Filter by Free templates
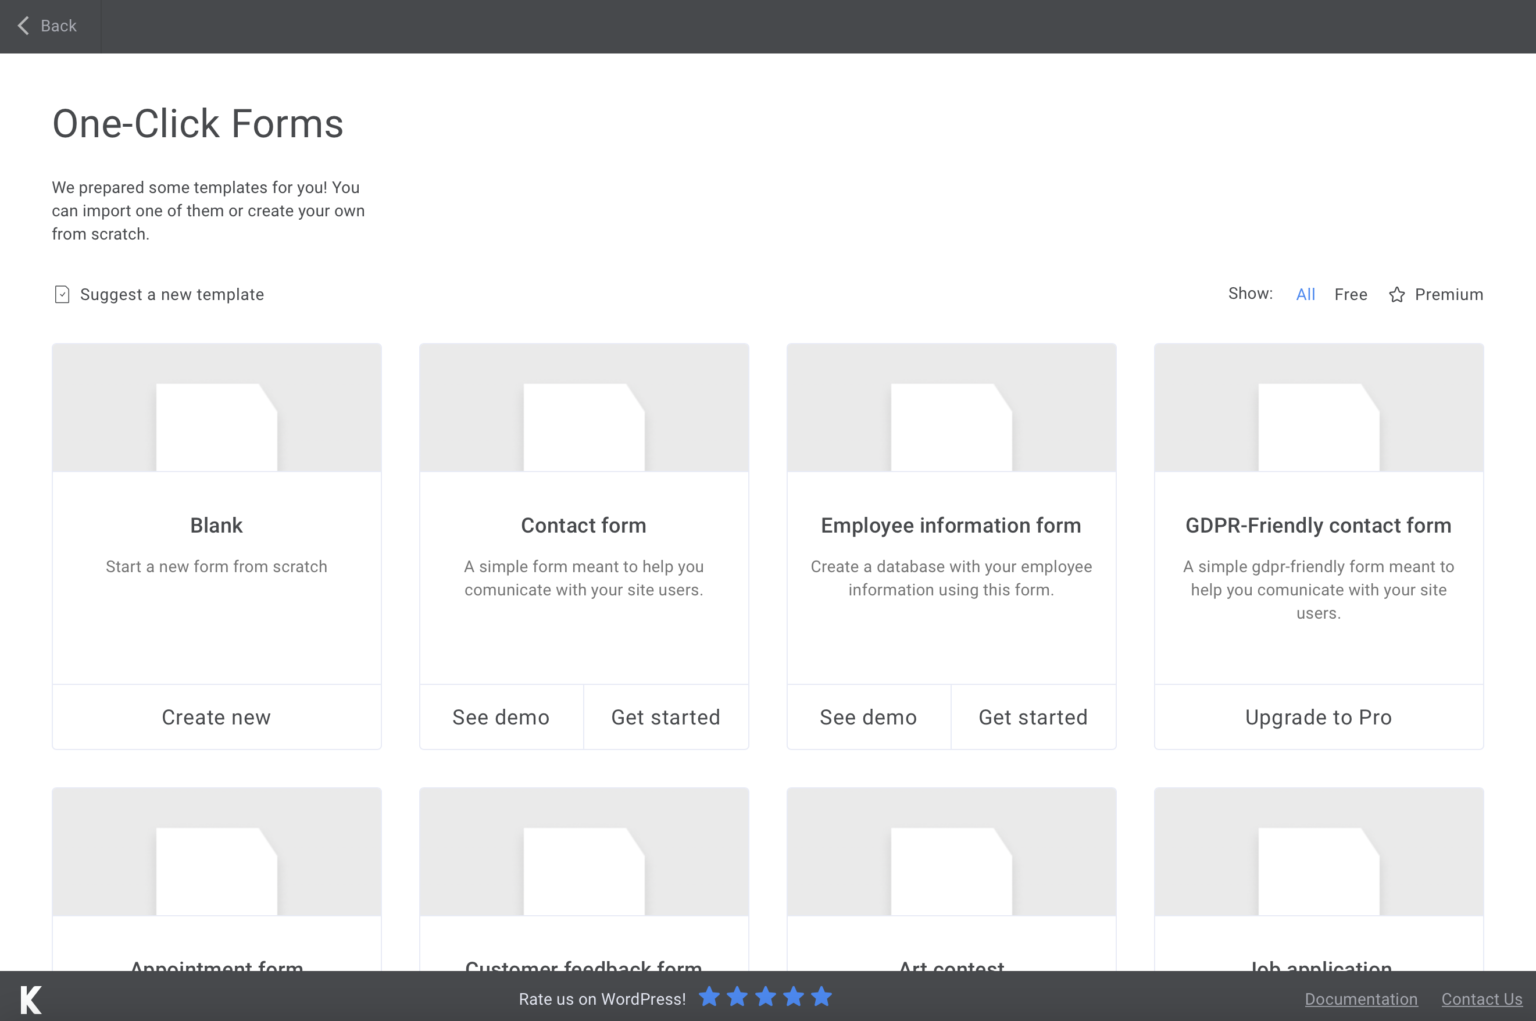This screenshot has width=1536, height=1021. [x=1350, y=294]
